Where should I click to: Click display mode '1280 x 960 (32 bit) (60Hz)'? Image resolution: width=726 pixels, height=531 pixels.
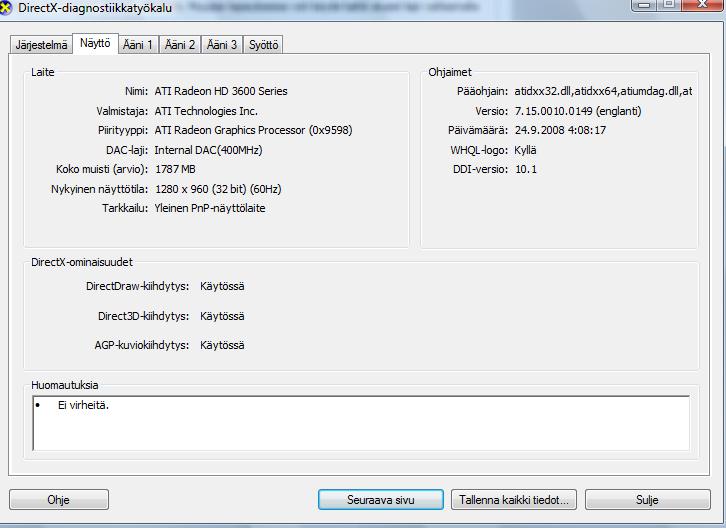coord(218,189)
